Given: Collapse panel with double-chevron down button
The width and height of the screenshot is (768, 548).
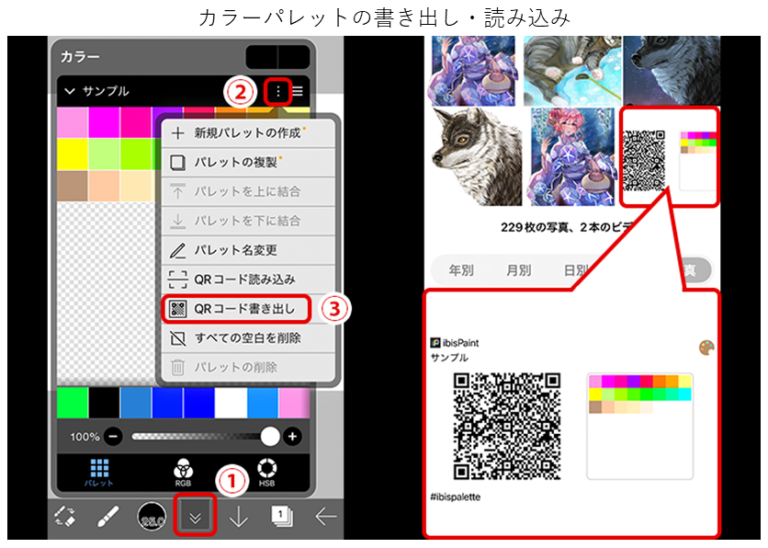Looking at the screenshot, I should pos(196,516).
